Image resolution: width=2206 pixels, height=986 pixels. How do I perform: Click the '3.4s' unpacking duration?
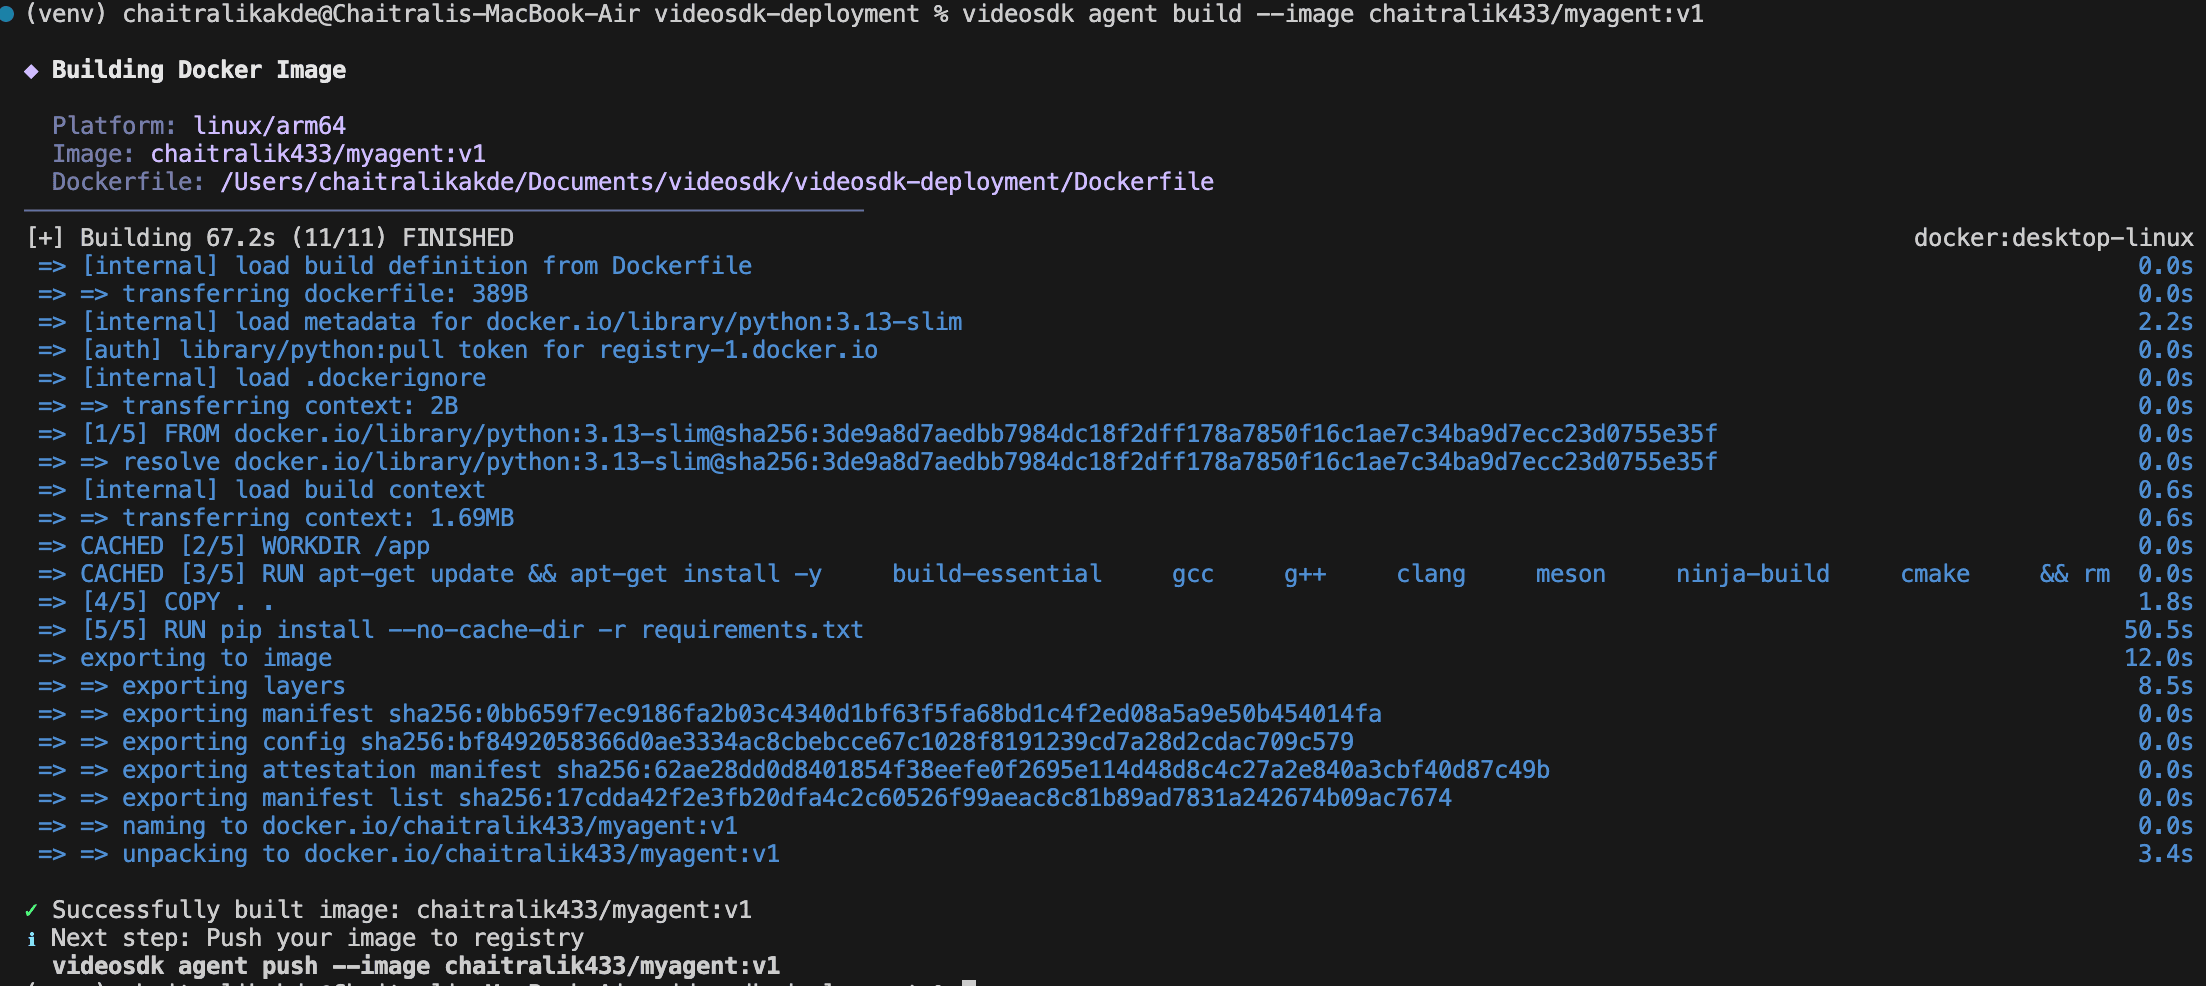click(2165, 854)
